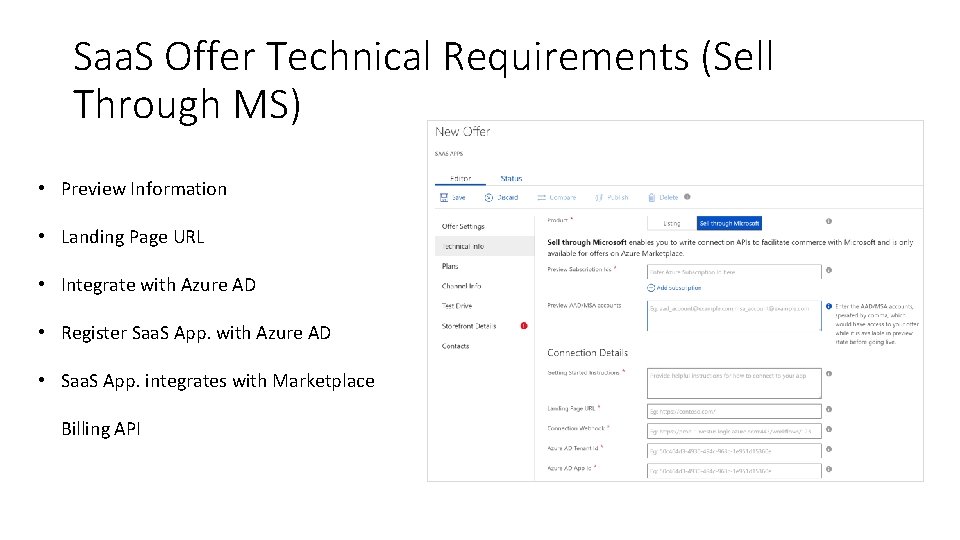Click the 'Billing API' text
960x540 pixels.
coord(101,429)
